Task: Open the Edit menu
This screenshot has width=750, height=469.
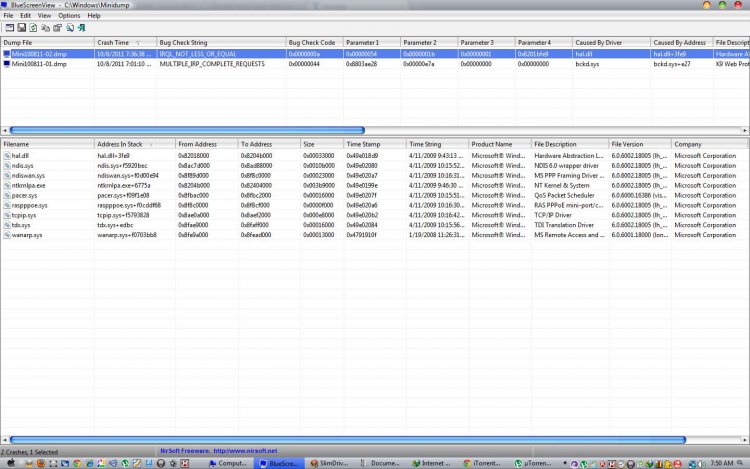Action: 25,16
